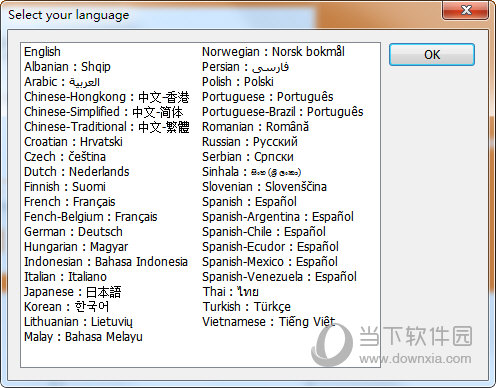Select Finnish : Suomi language
The image size is (496, 388).
[x=65, y=187]
